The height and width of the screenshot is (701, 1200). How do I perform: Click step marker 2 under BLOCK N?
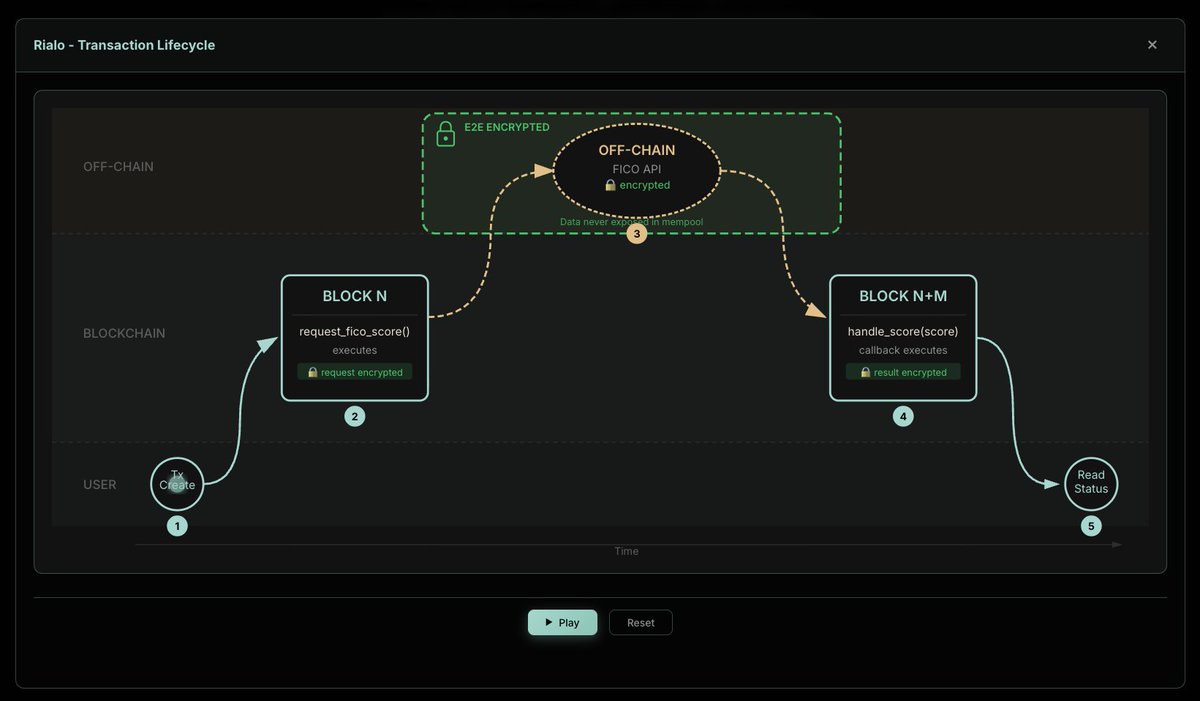pos(355,416)
